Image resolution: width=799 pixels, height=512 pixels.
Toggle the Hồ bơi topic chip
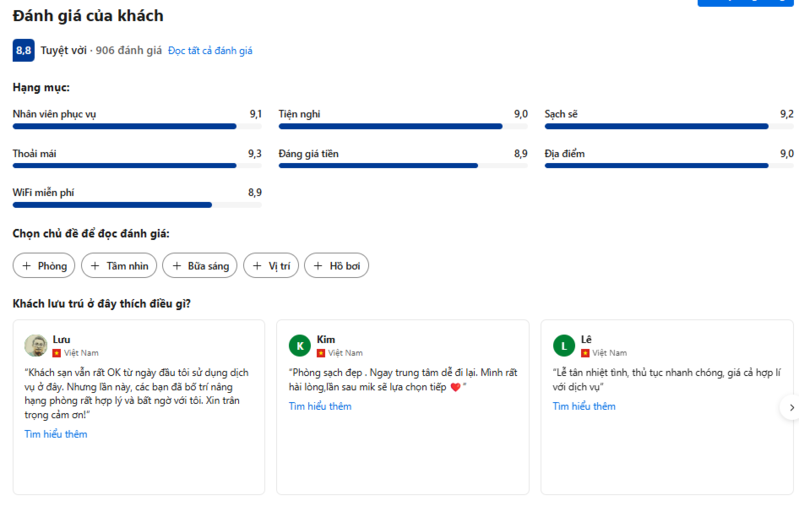click(x=337, y=266)
